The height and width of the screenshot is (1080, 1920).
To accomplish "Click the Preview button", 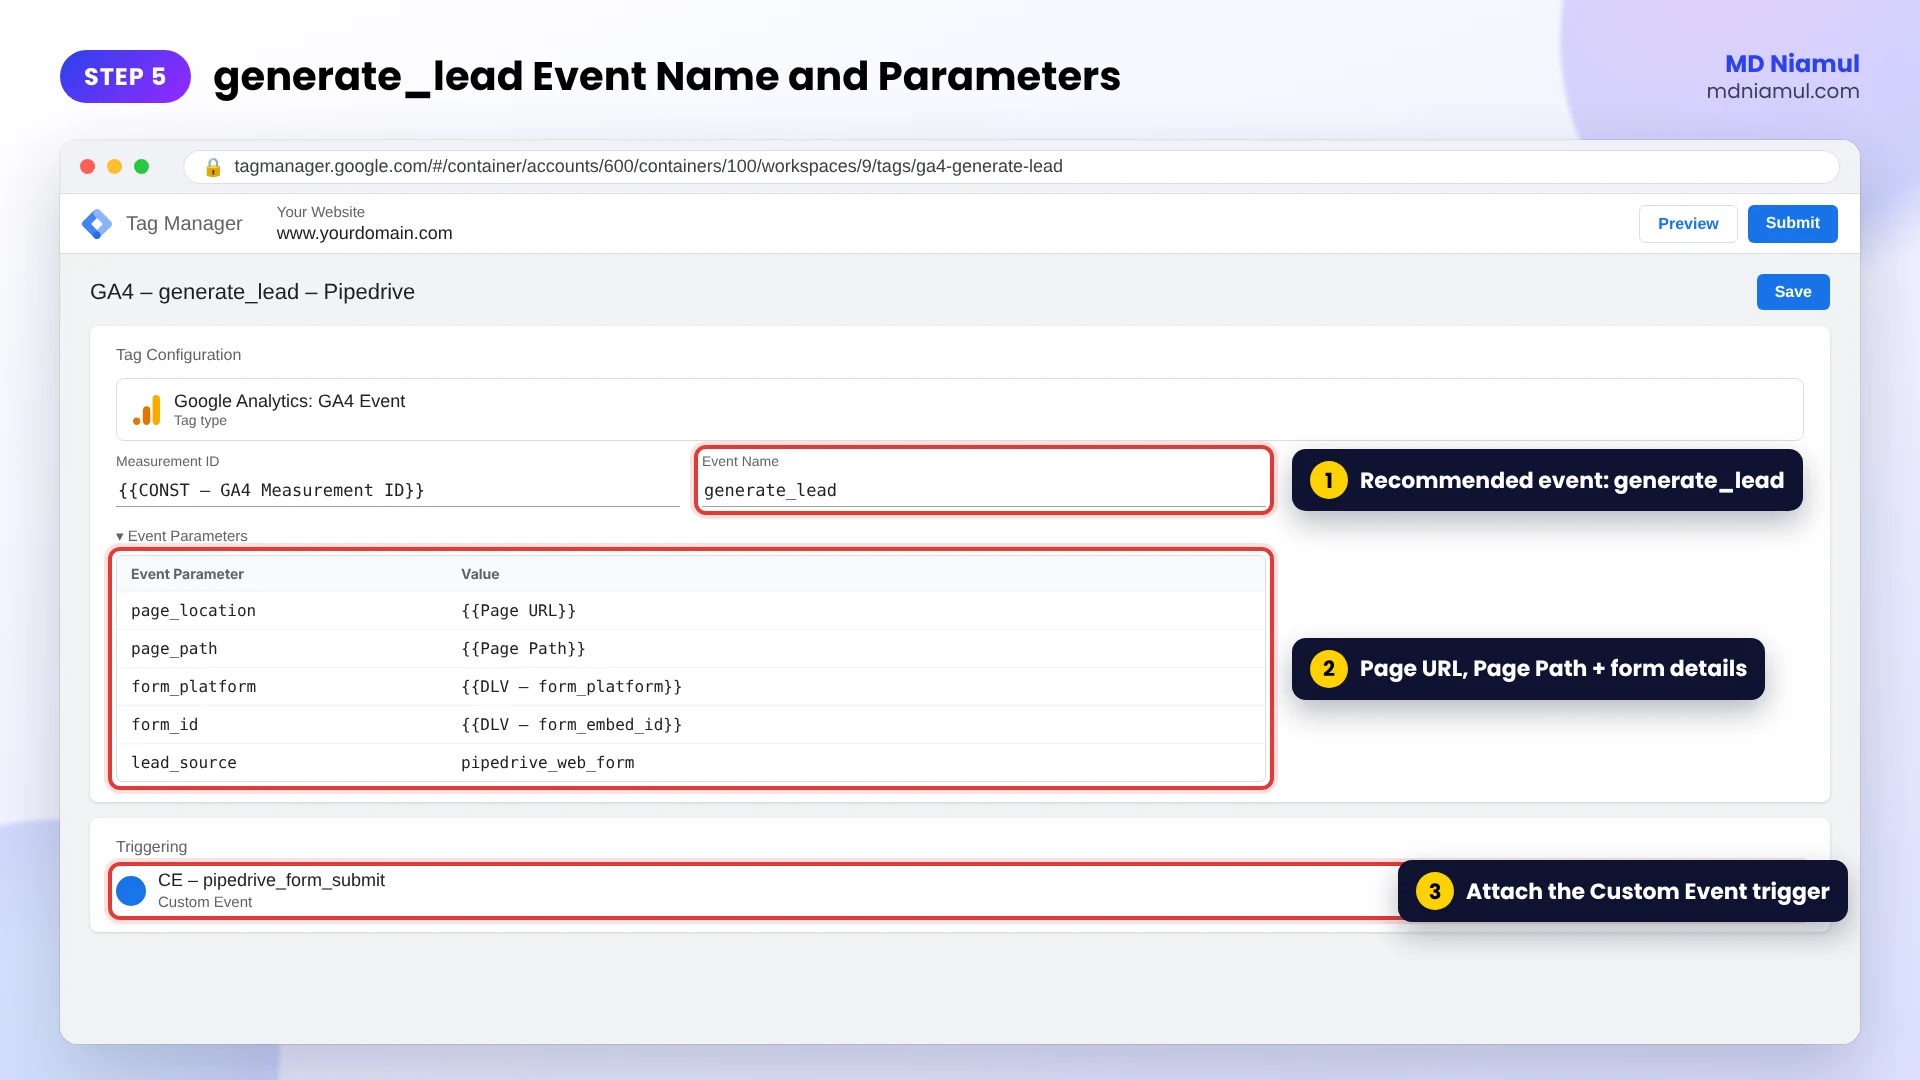I will tap(1688, 224).
